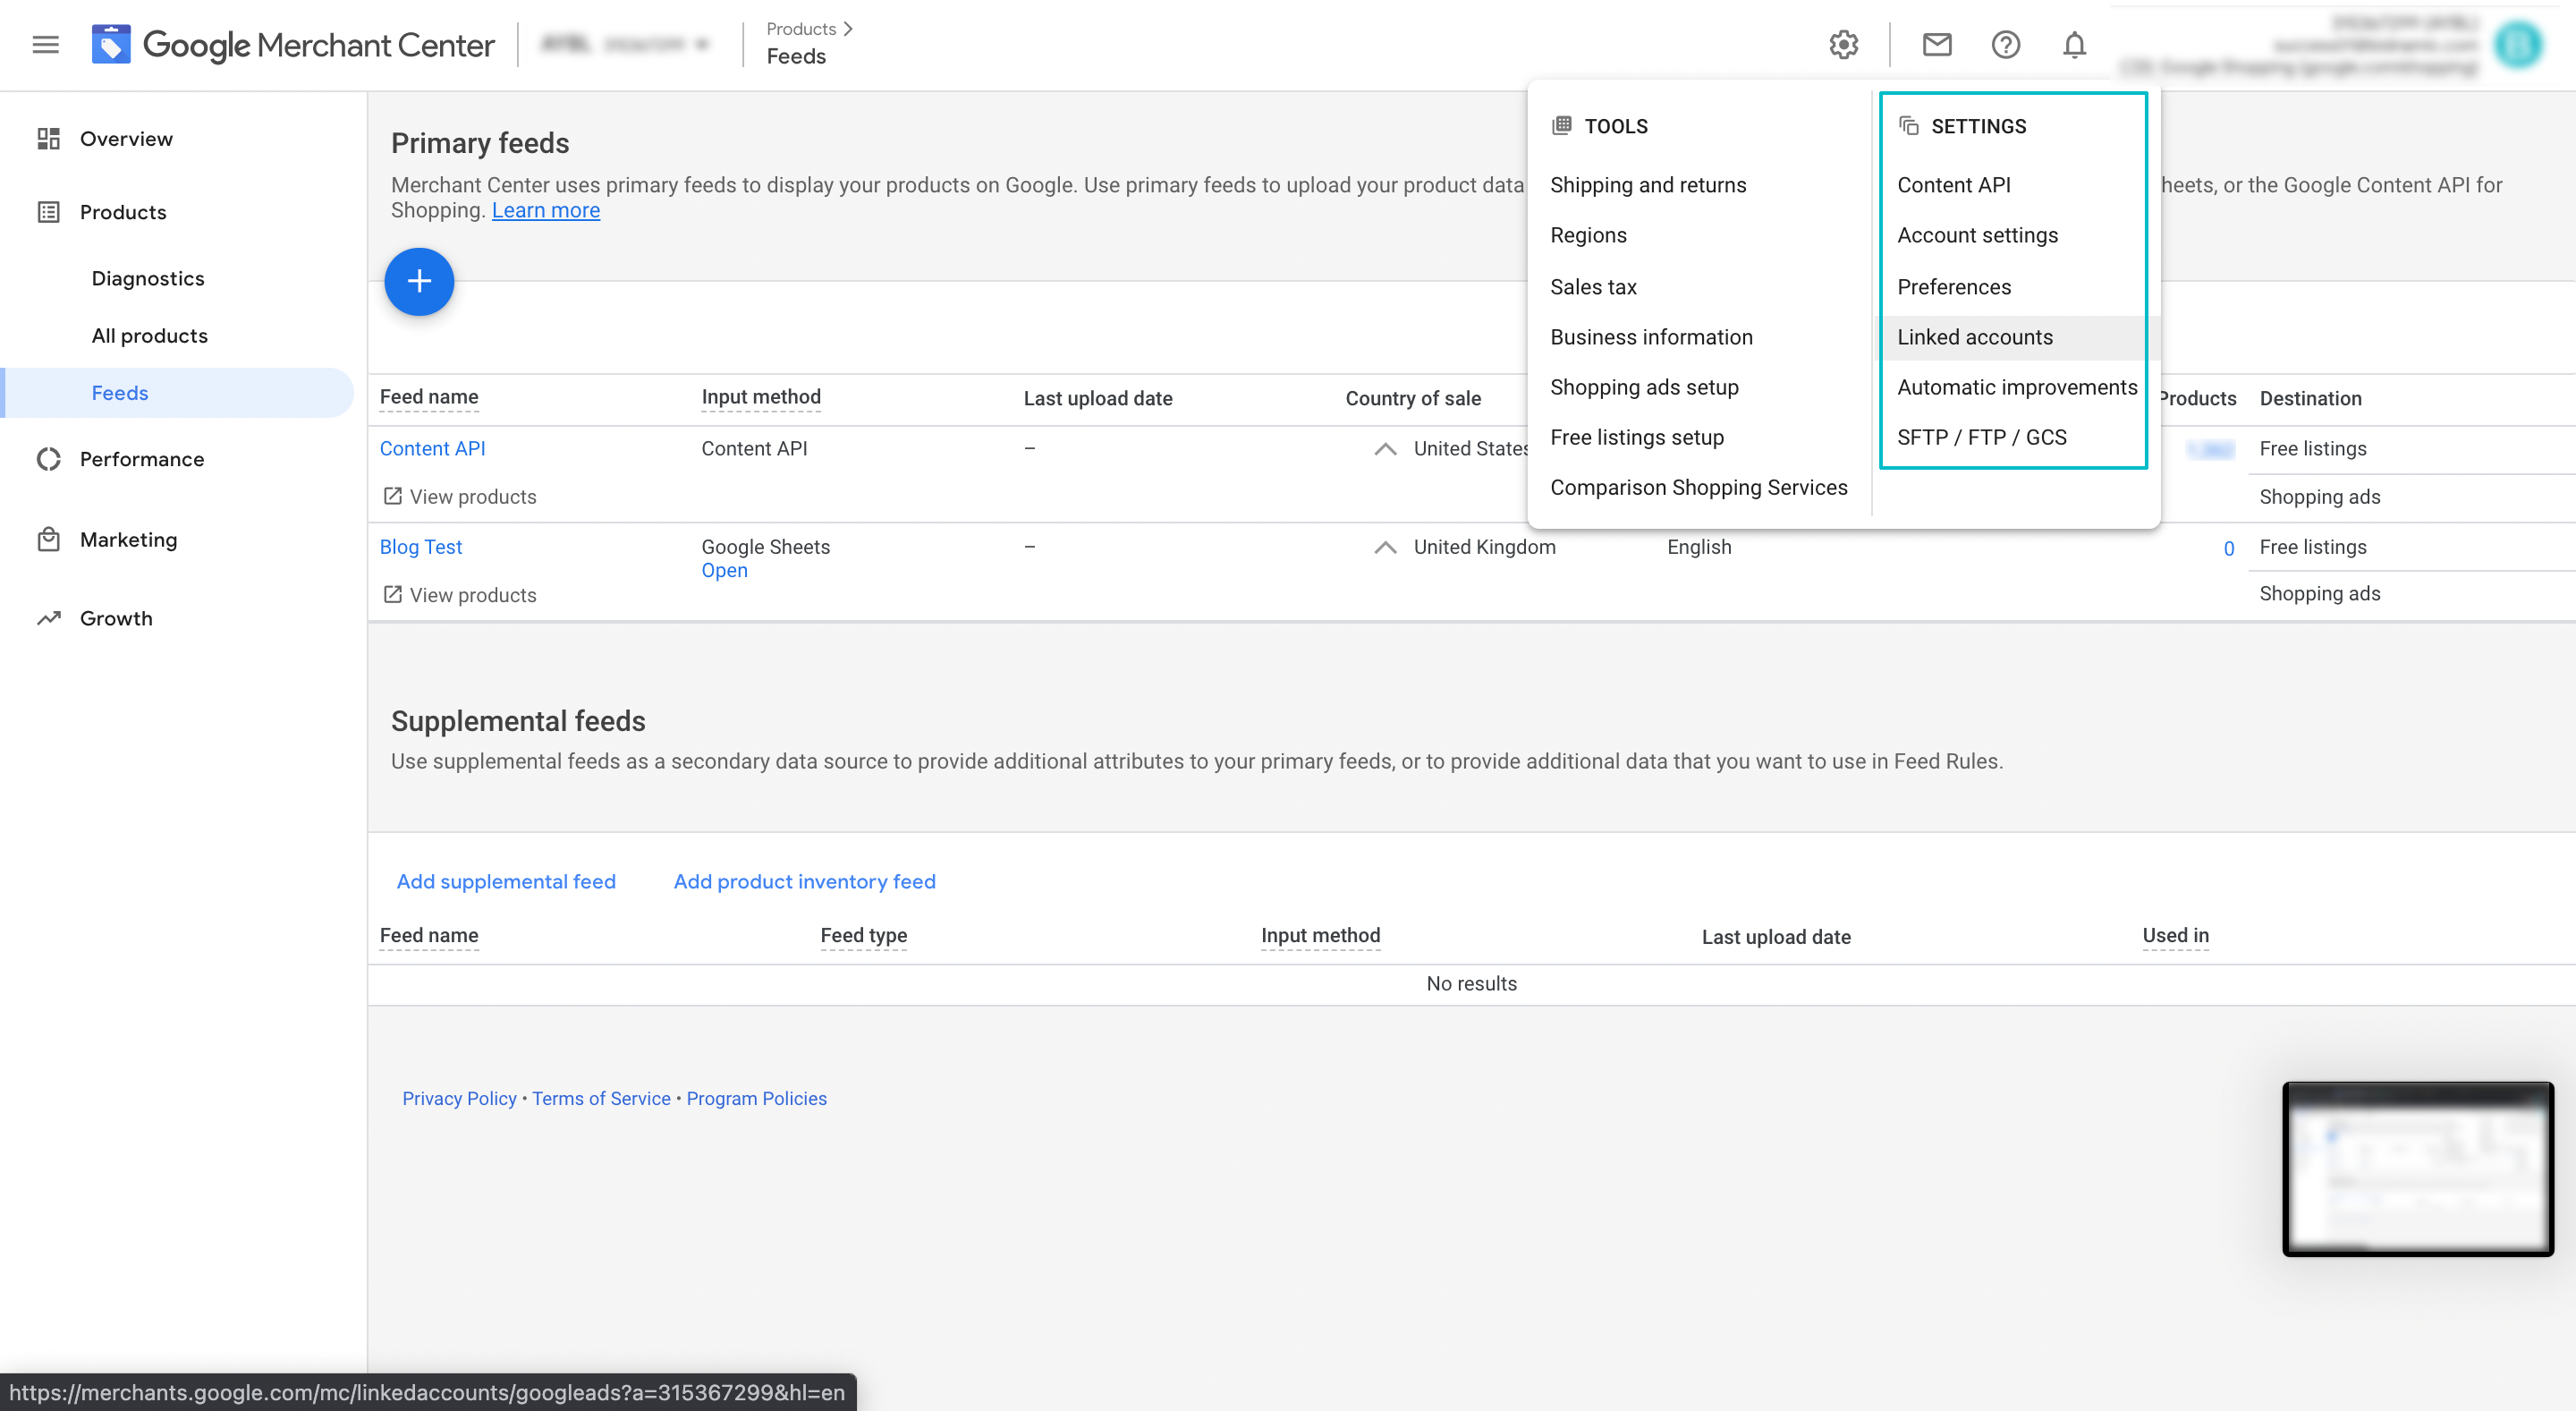Open Terms of Service link
This screenshot has height=1411, width=2576.
(601, 1098)
